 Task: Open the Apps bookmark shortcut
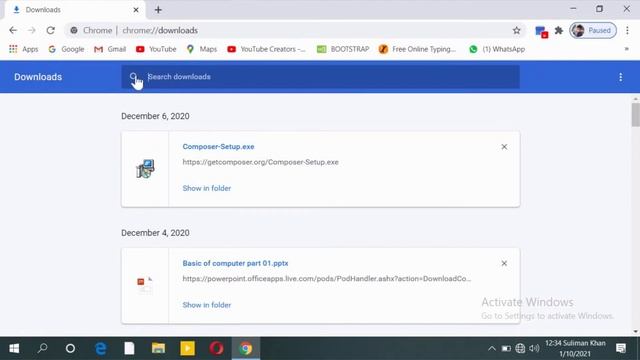(x=24, y=49)
